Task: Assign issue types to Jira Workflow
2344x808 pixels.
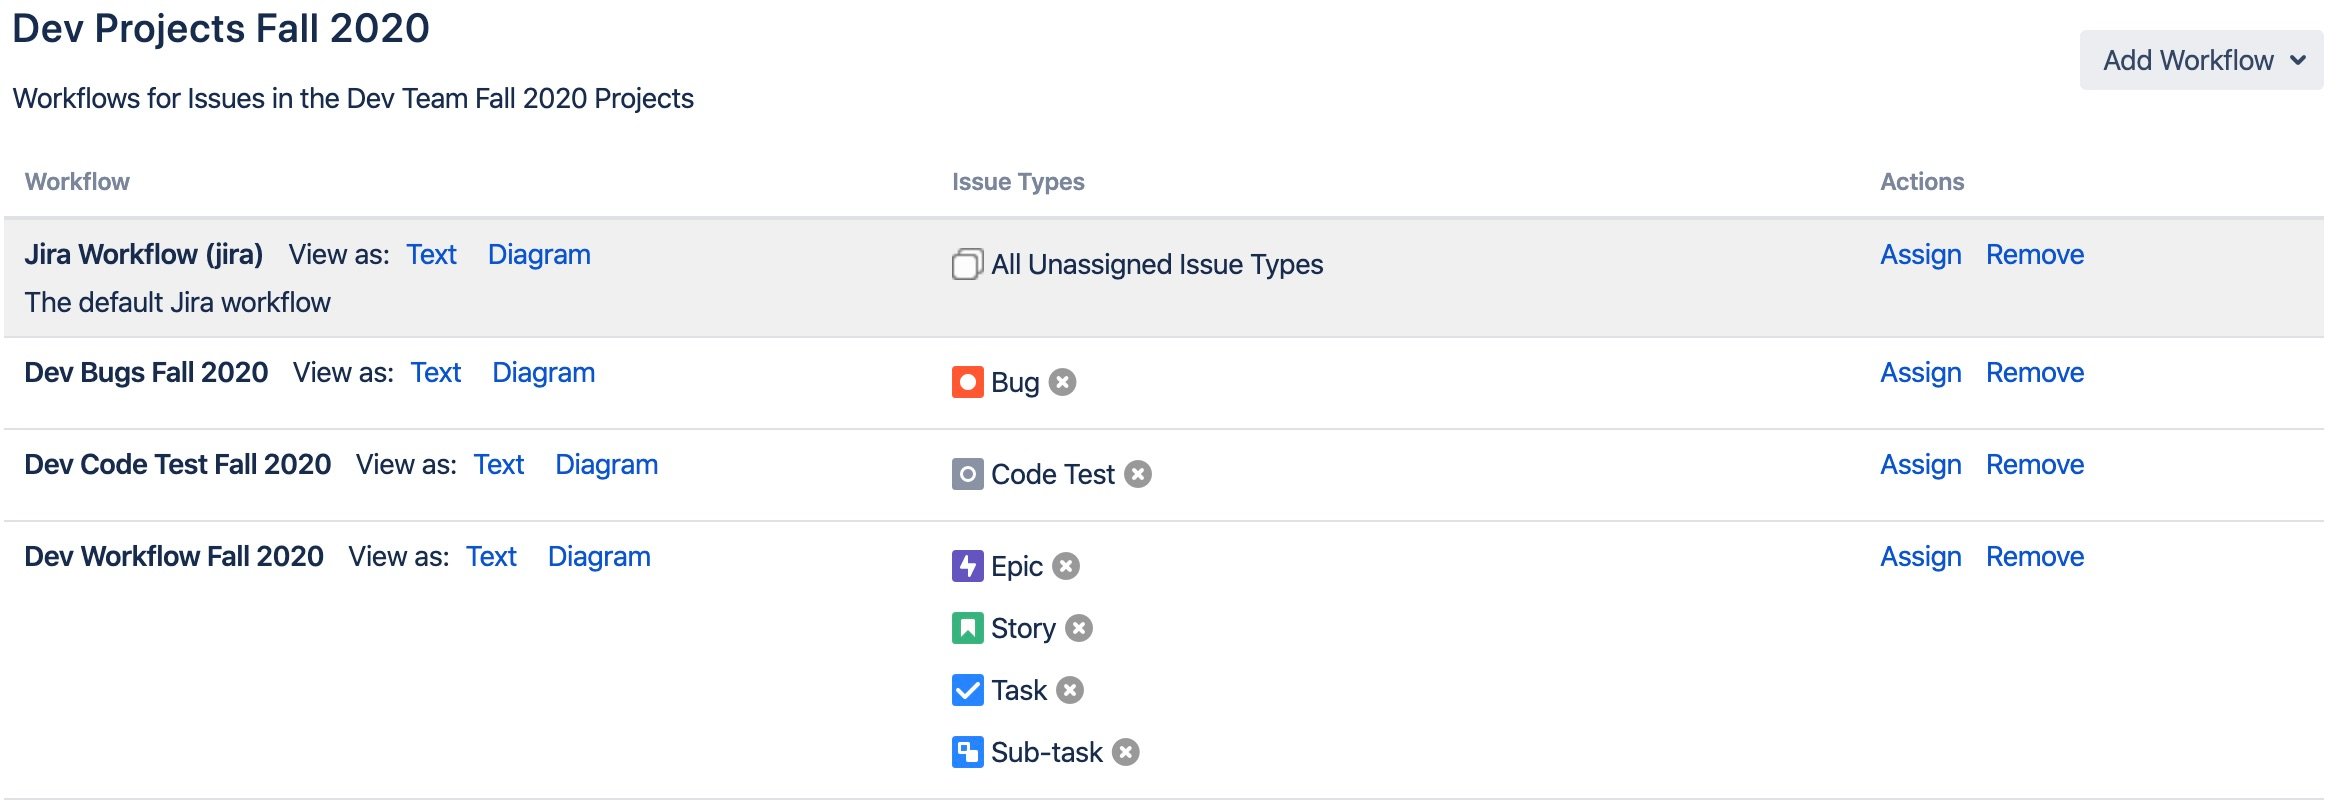Action: coord(1920,255)
